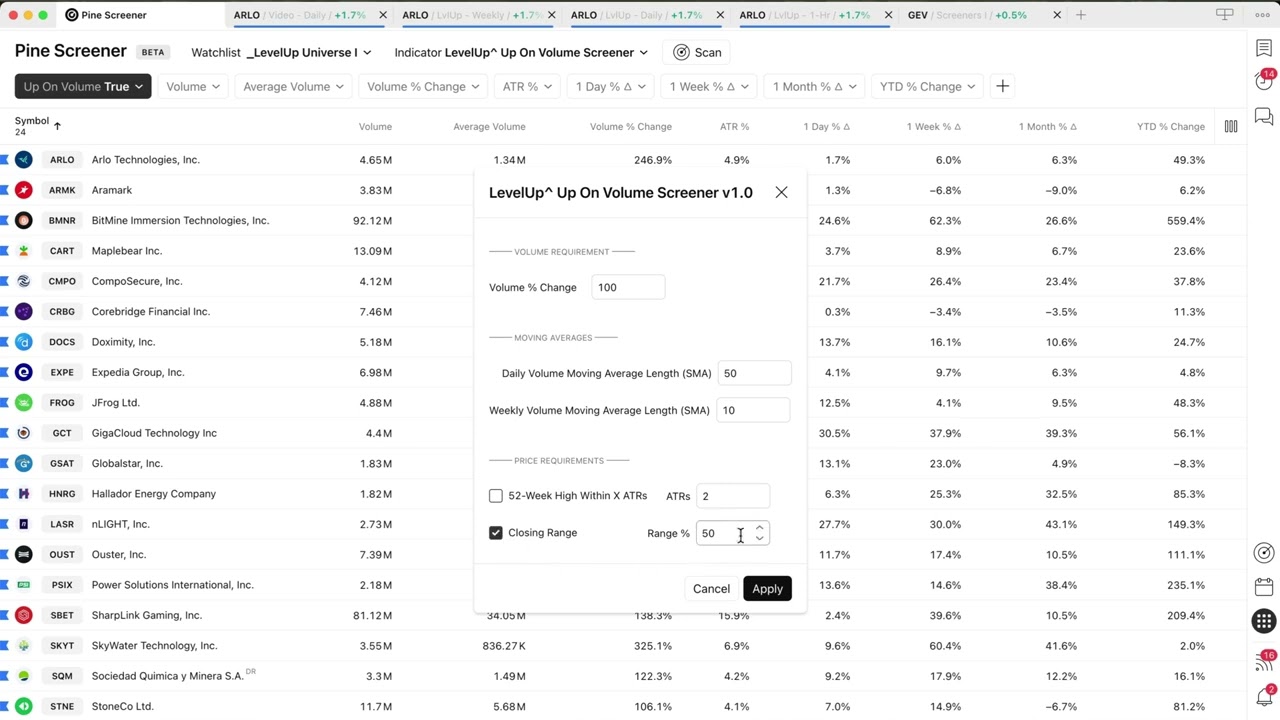Open the screener target icon in right sidebar
This screenshot has height=720, width=1280.
click(1264, 553)
